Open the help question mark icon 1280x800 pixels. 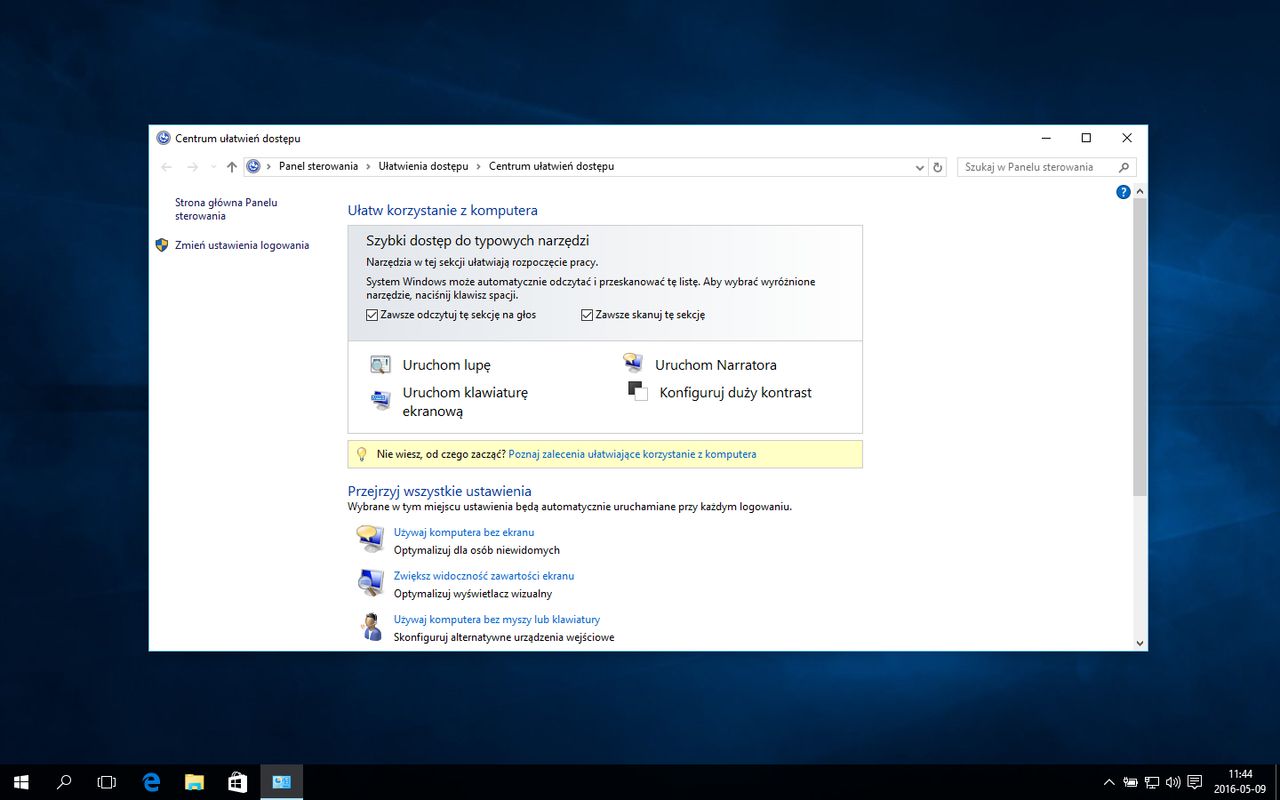pos(1123,192)
